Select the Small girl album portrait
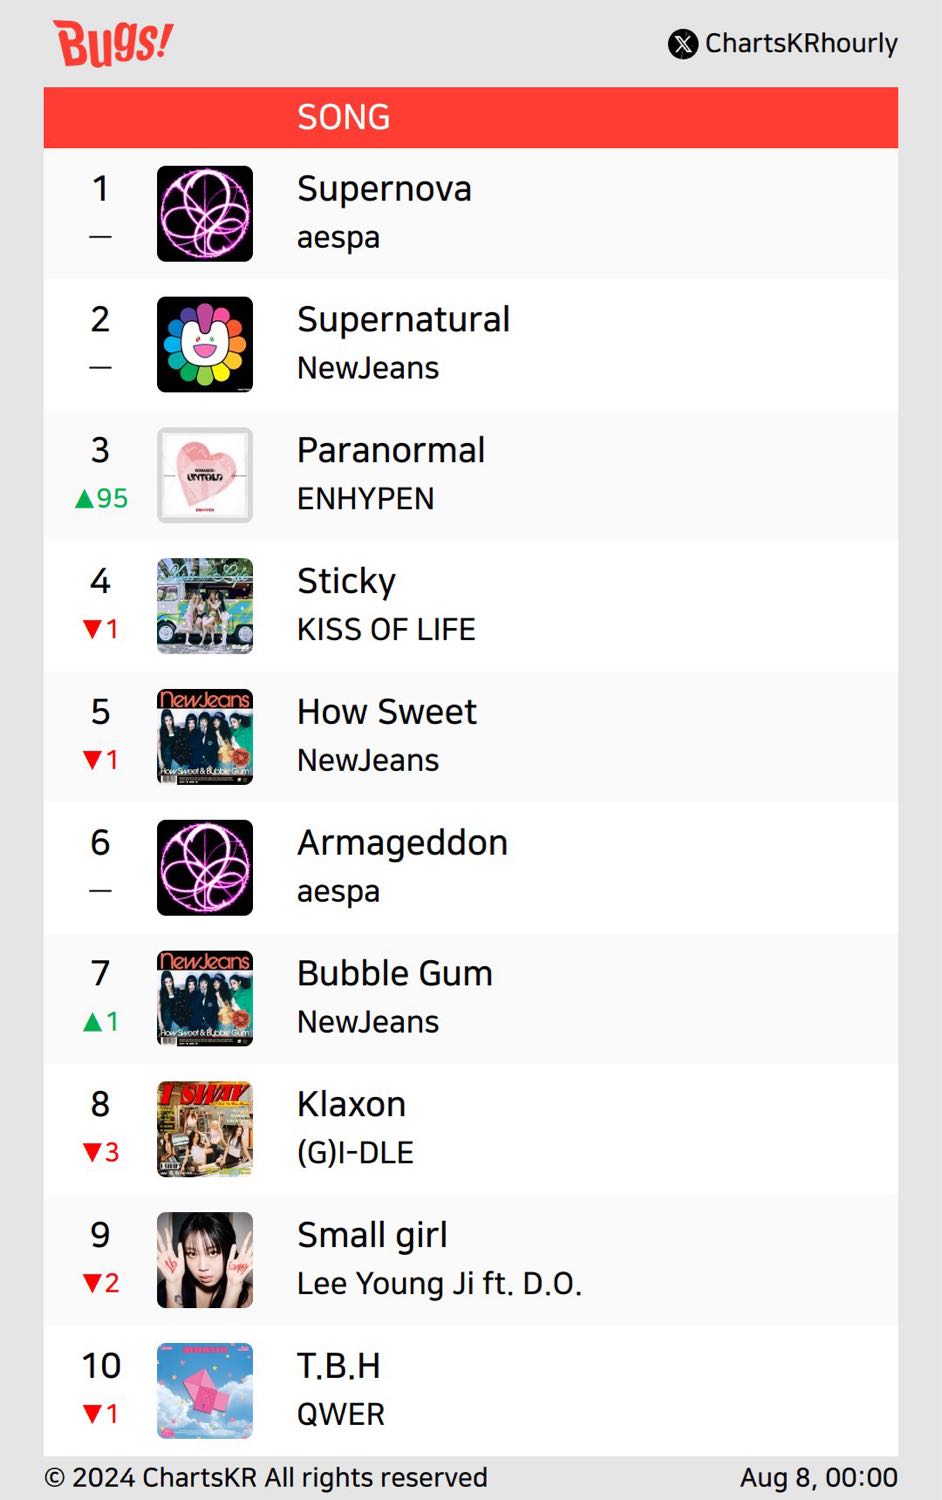The height and width of the screenshot is (1500, 942). click(205, 1260)
